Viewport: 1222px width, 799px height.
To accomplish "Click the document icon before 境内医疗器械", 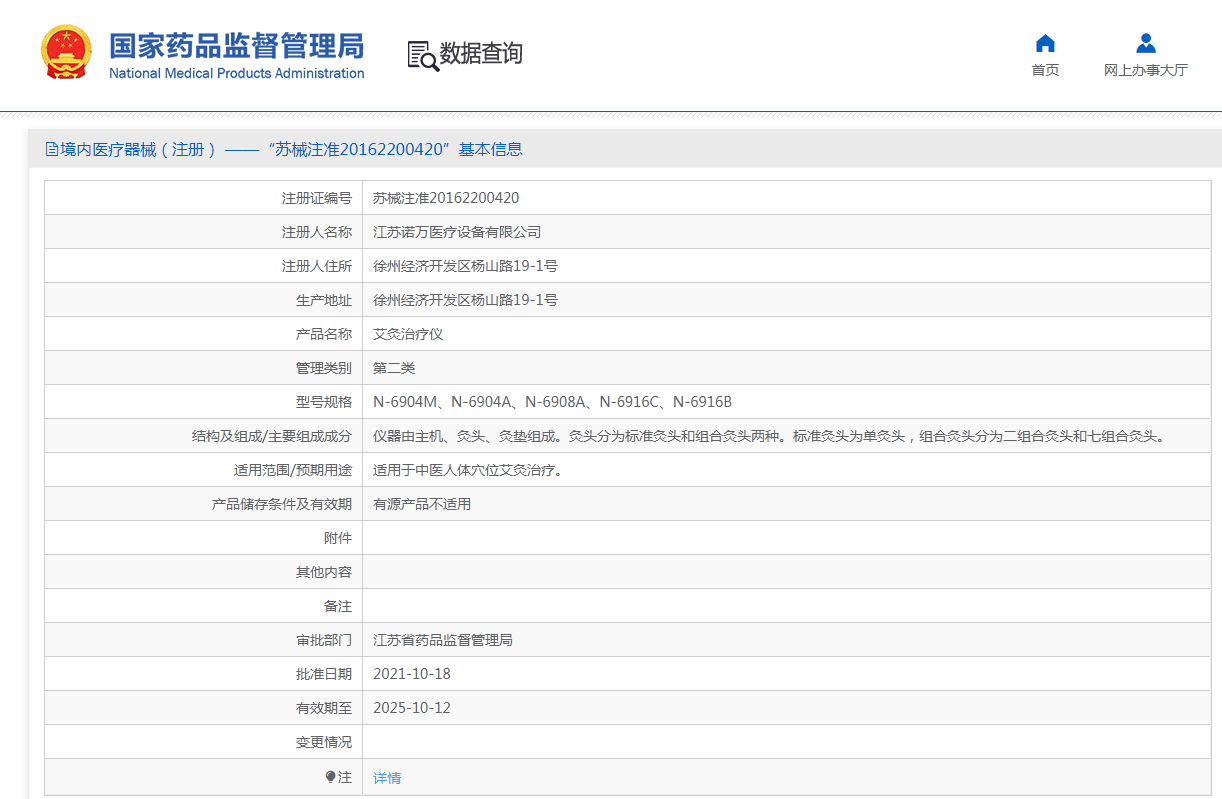I will coord(52,149).
